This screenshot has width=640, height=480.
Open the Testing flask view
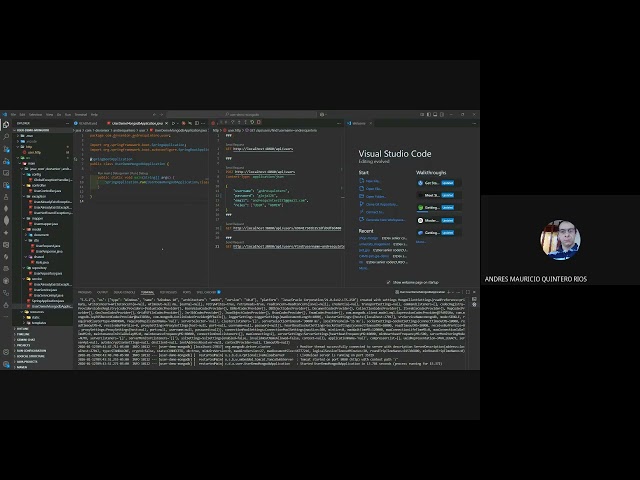point(6,197)
